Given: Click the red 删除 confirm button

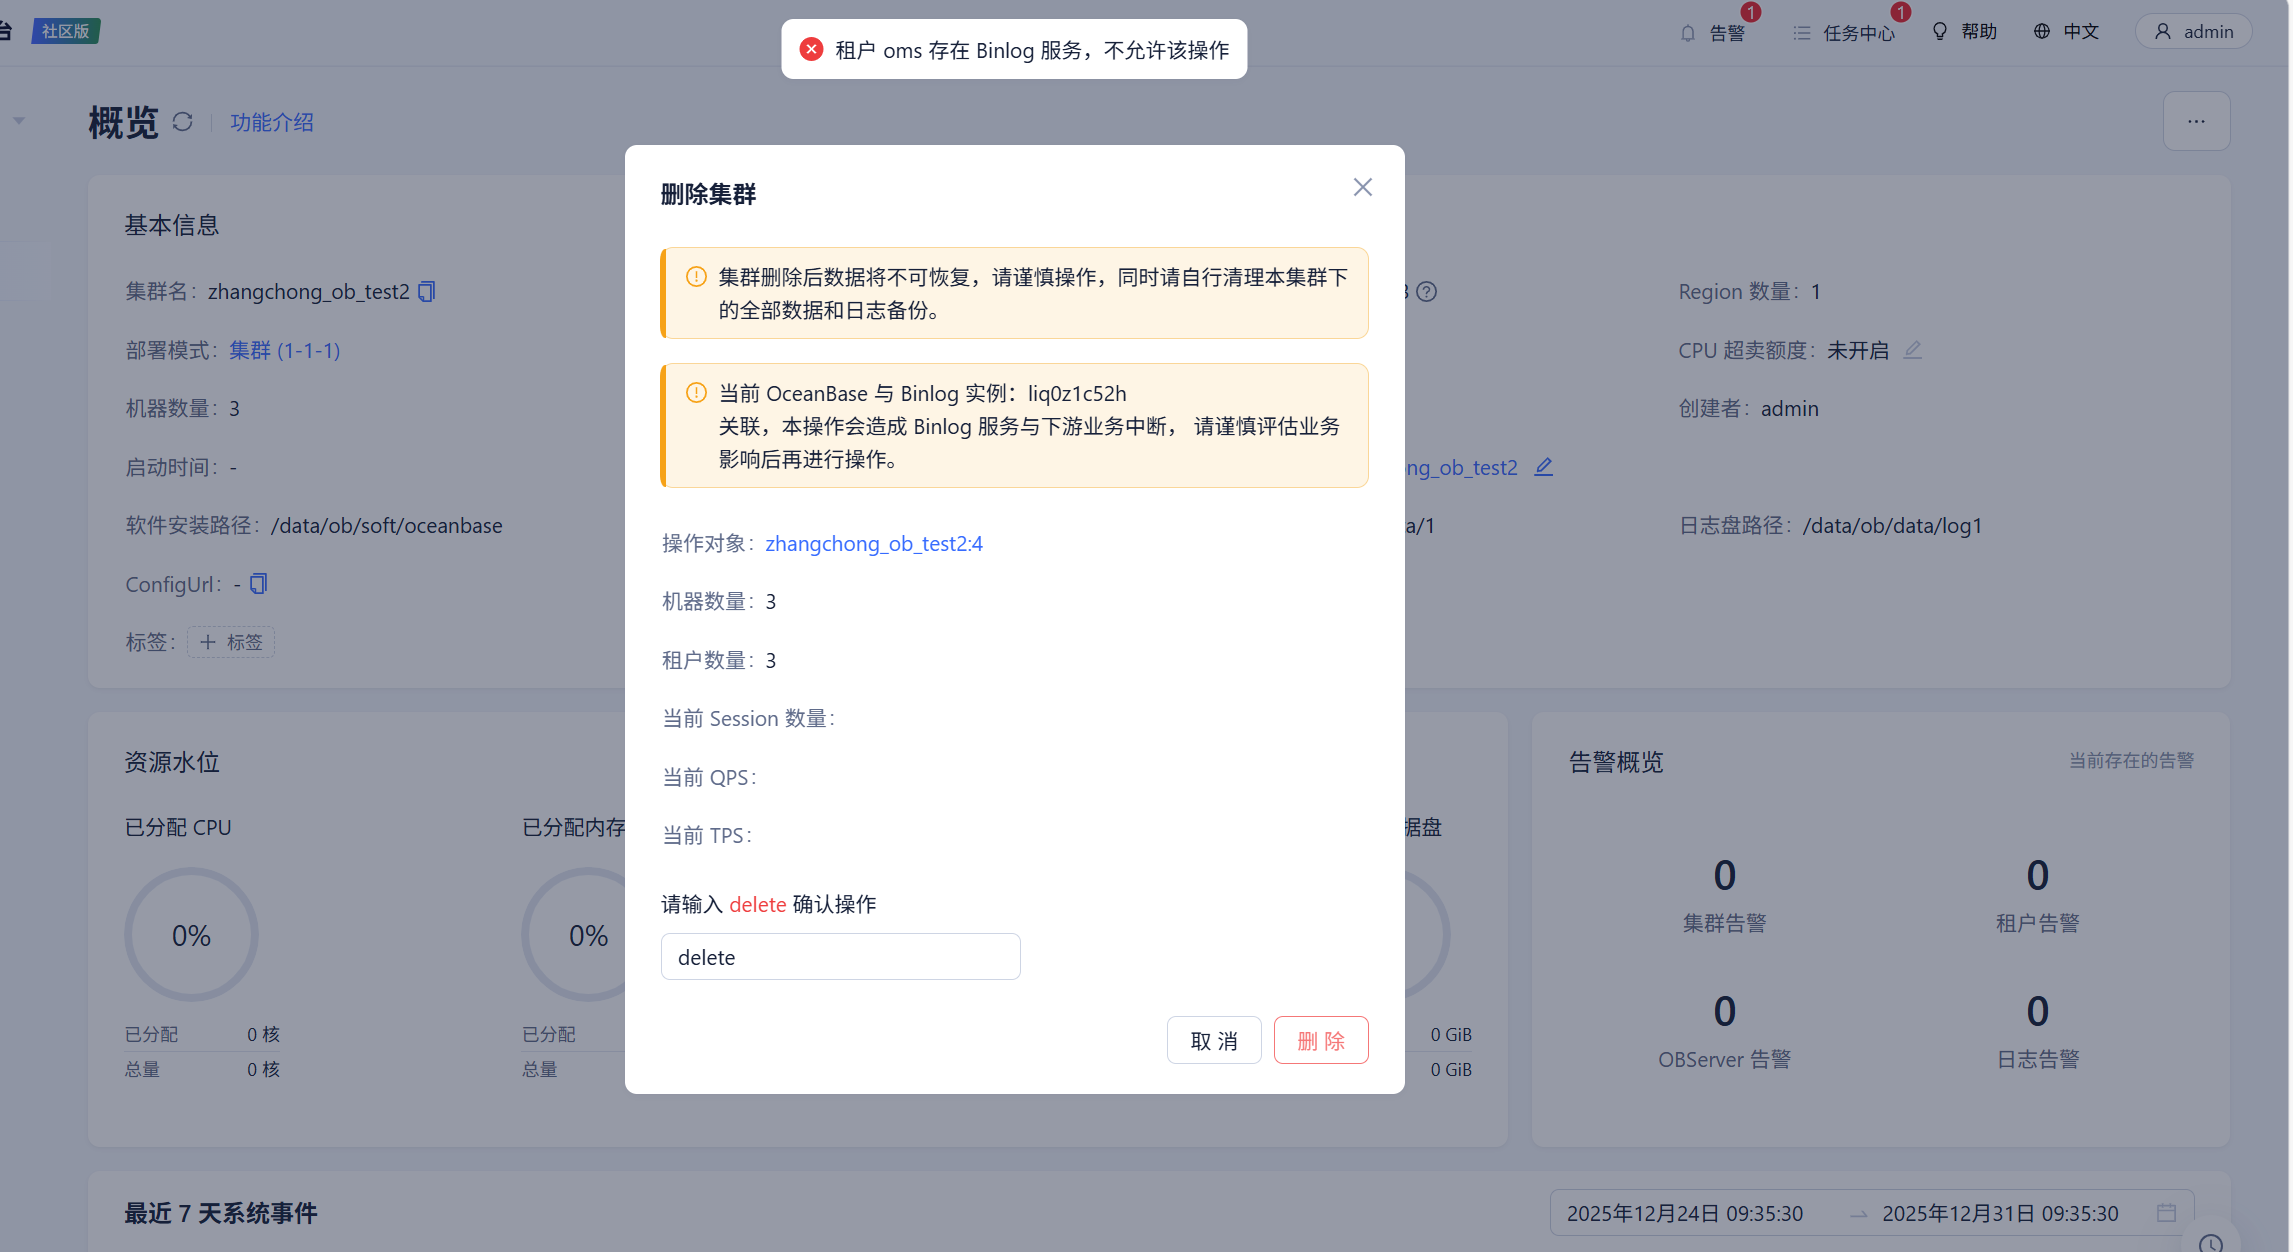Looking at the screenshot, I should tap(1320, 1041).
